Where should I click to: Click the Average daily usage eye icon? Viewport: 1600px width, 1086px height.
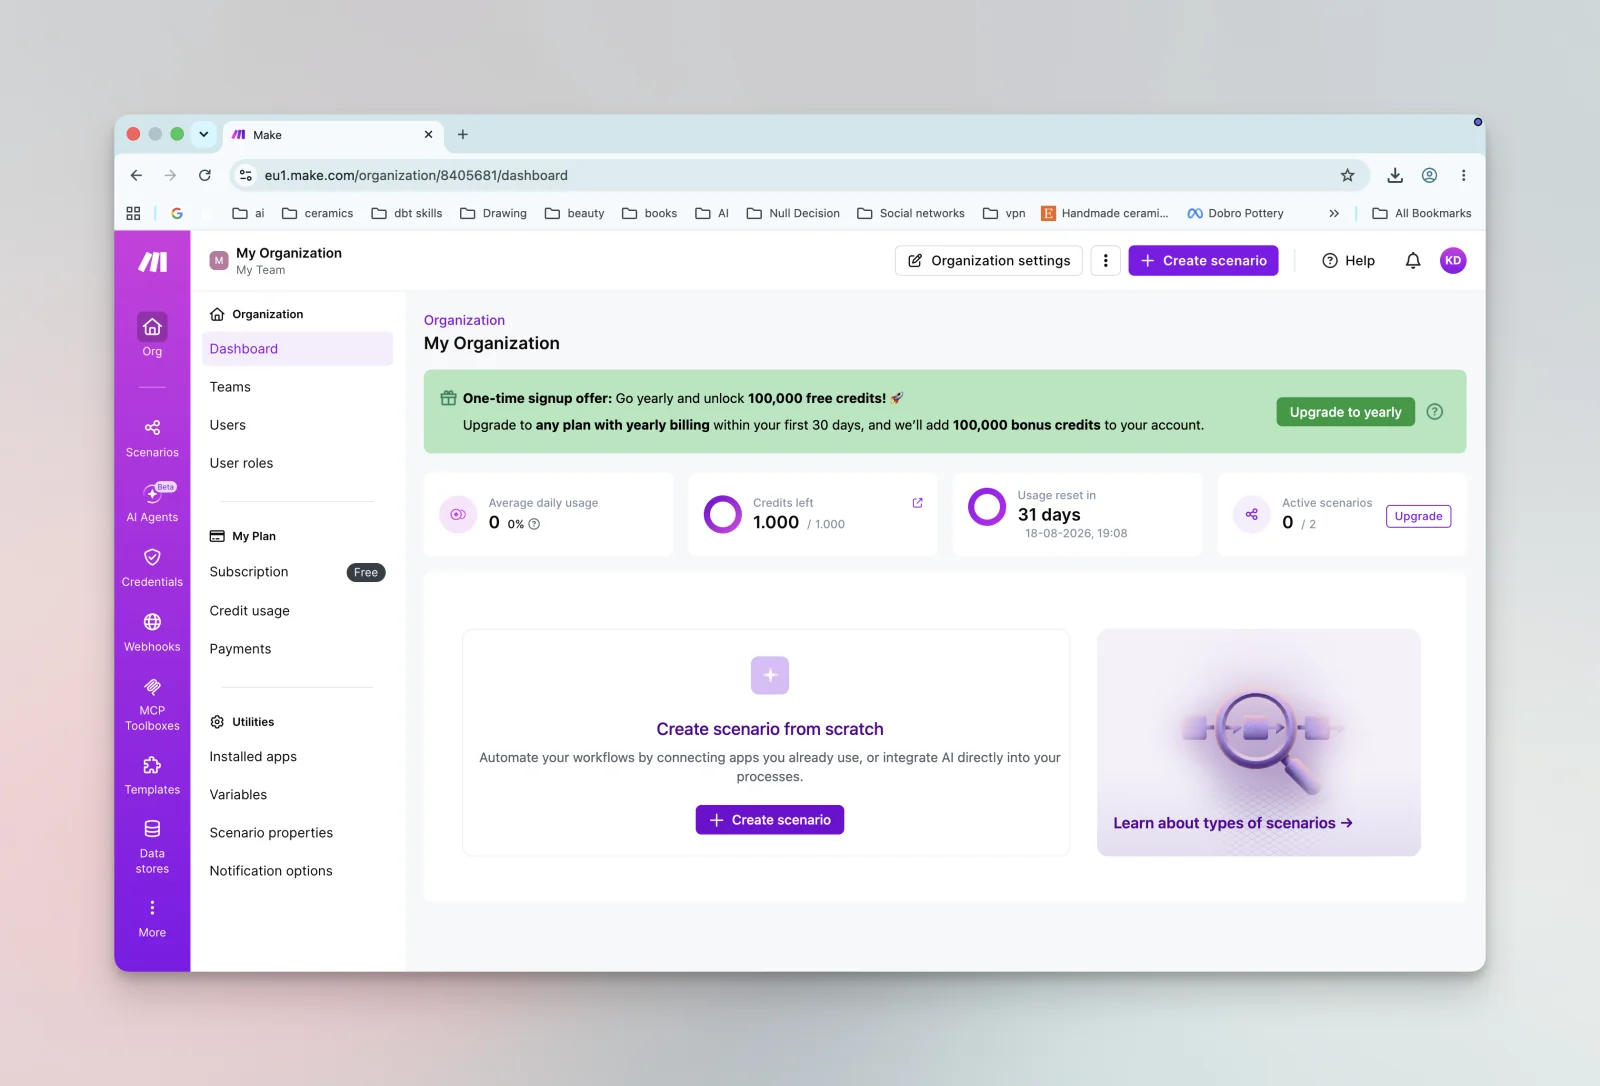[x=458, y=515]
